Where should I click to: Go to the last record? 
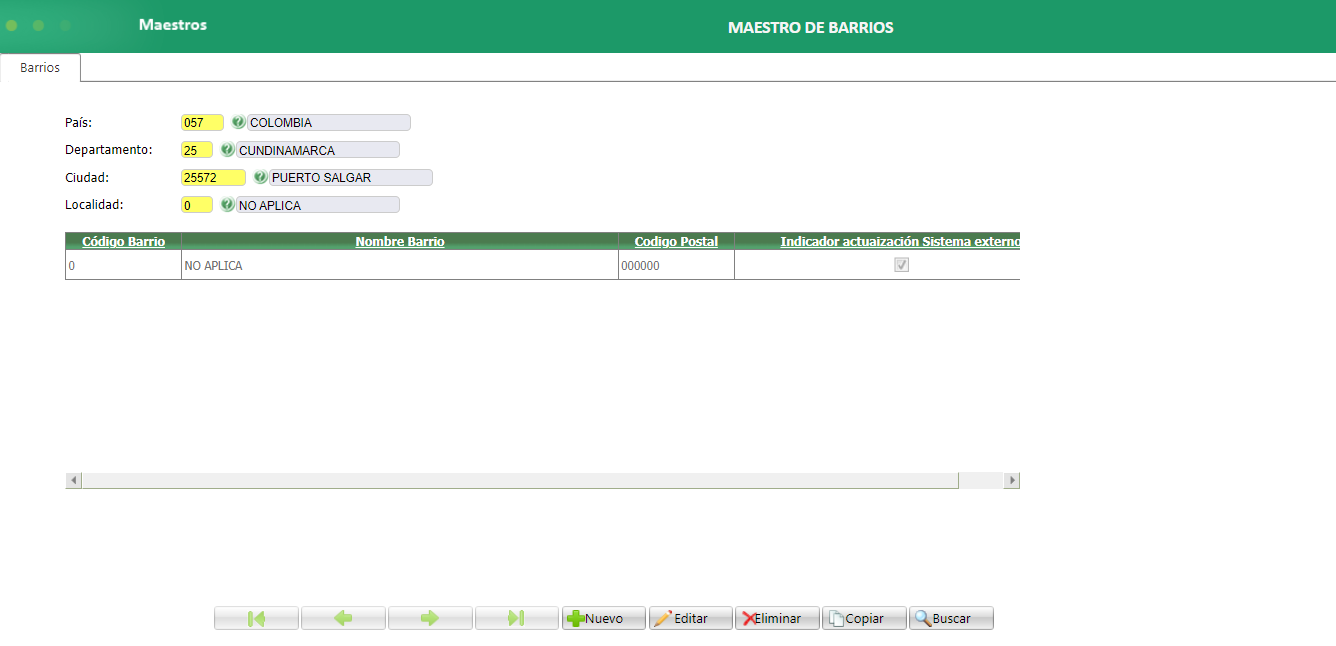[517, 618]
